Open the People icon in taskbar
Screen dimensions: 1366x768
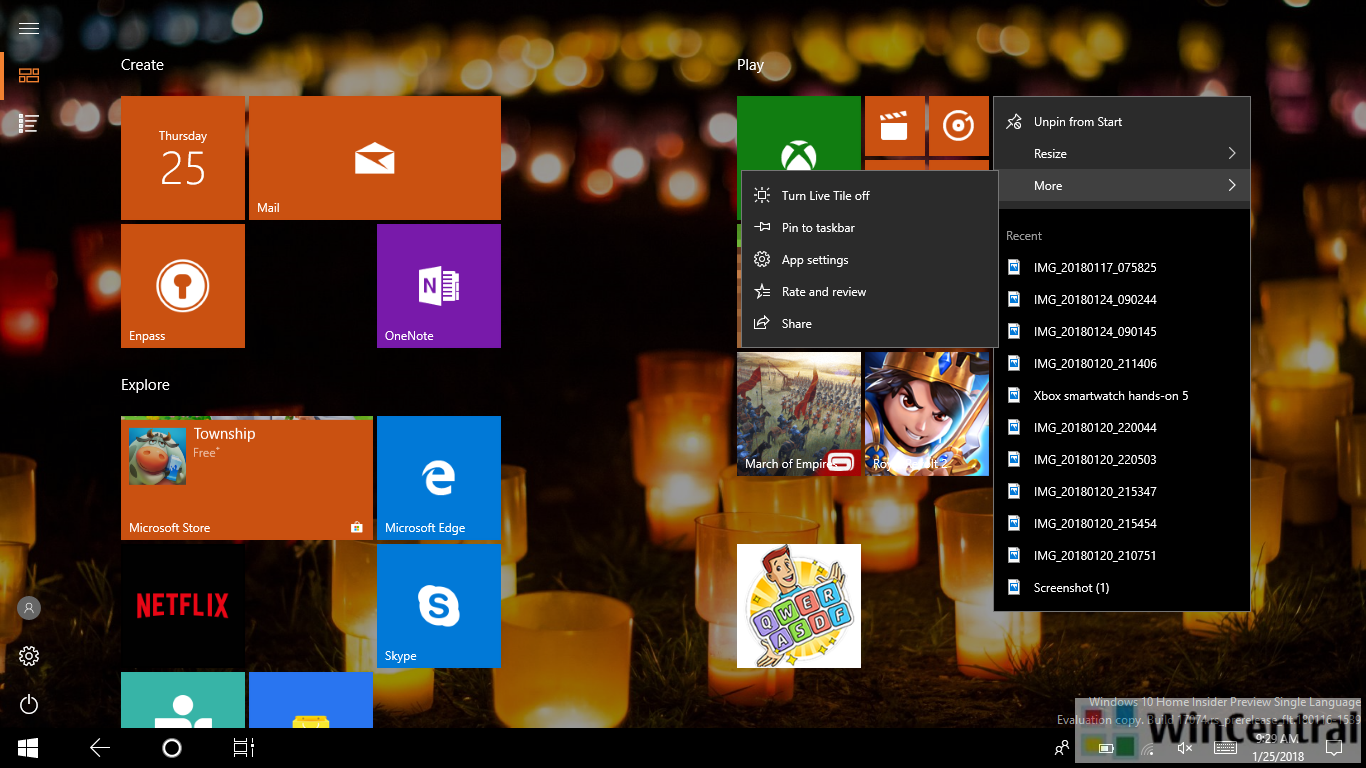(1062, 747)
